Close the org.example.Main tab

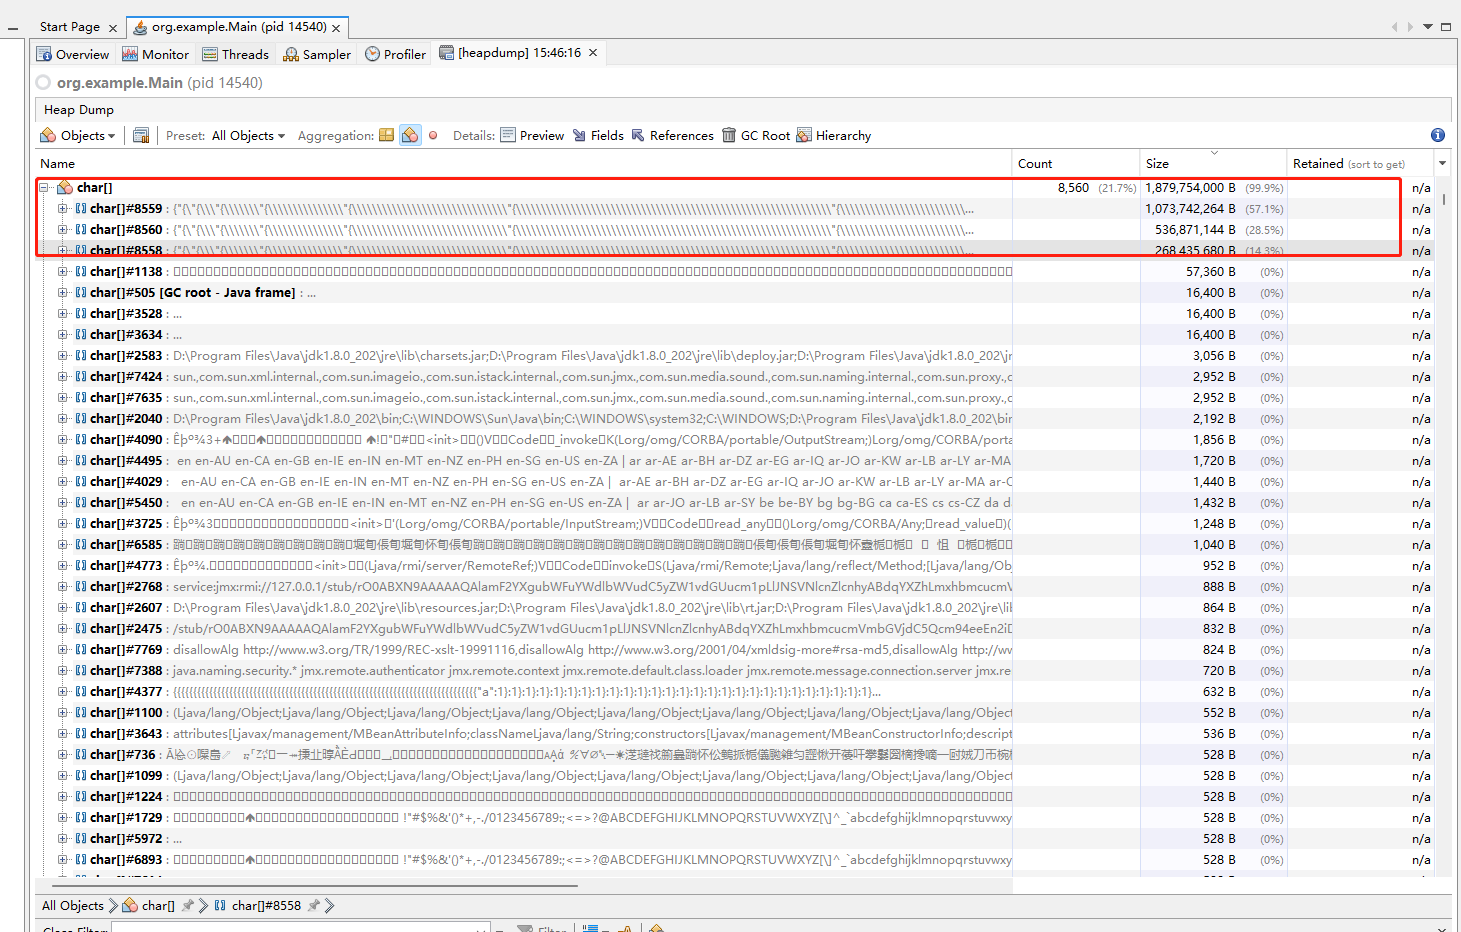[x=336, y=28]
